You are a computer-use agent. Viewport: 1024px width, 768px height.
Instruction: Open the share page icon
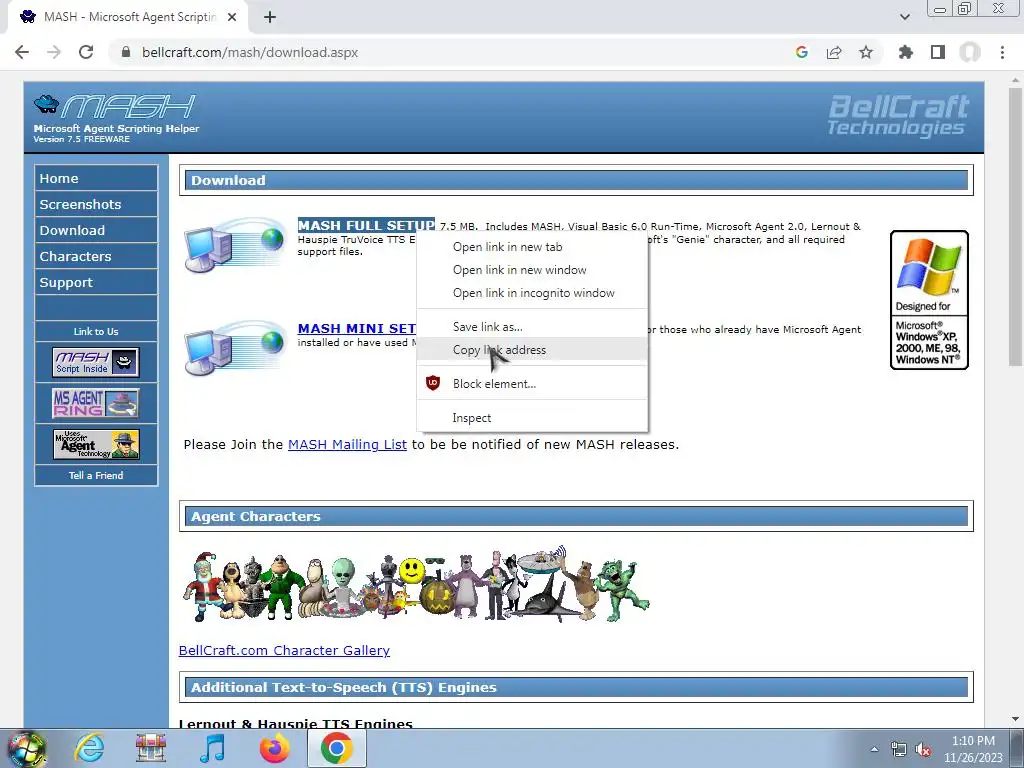point(834,52)
